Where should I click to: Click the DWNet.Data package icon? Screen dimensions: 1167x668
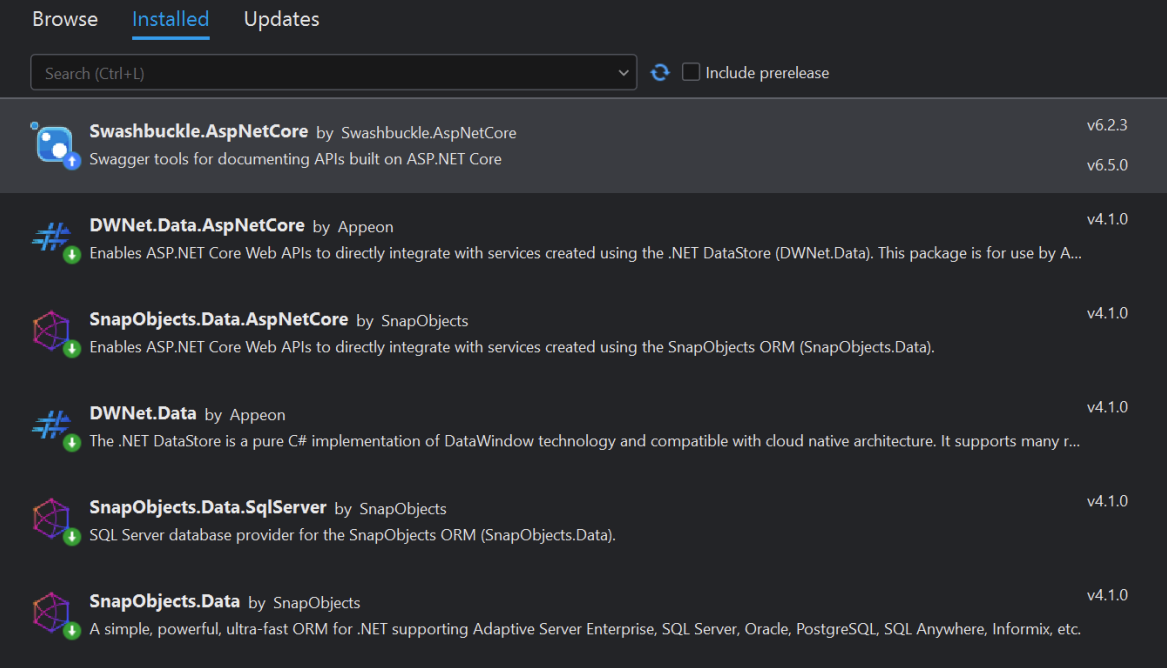(x=51, y=426)
